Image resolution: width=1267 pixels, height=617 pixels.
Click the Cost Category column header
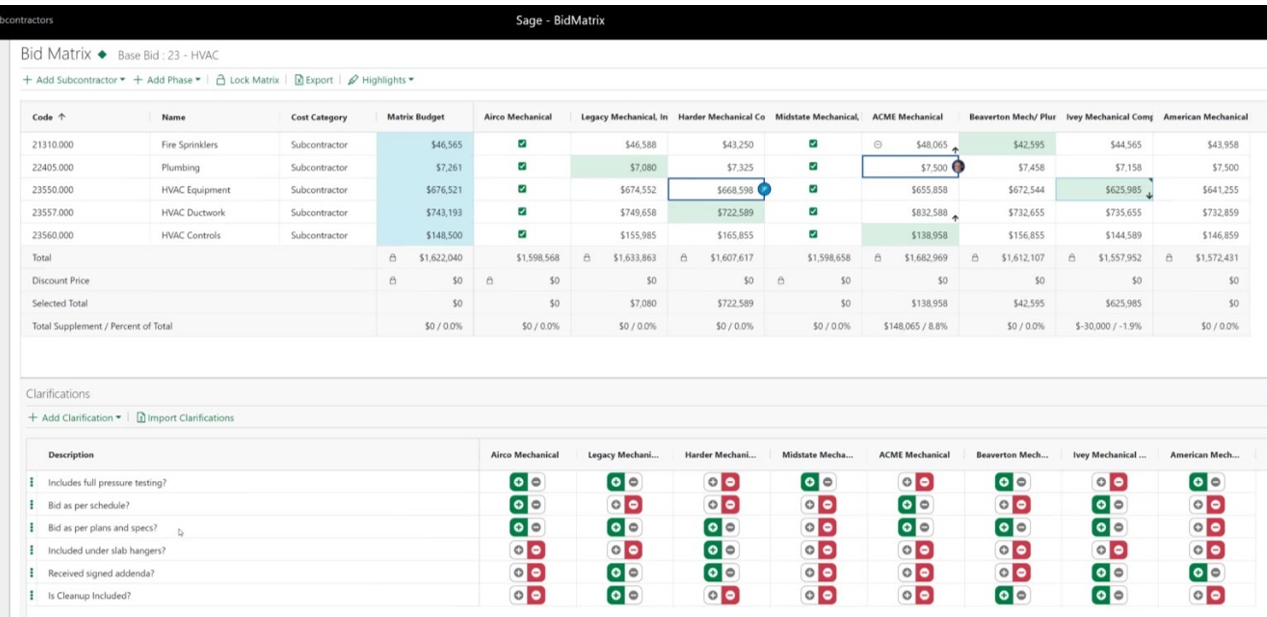pos(319,117)
